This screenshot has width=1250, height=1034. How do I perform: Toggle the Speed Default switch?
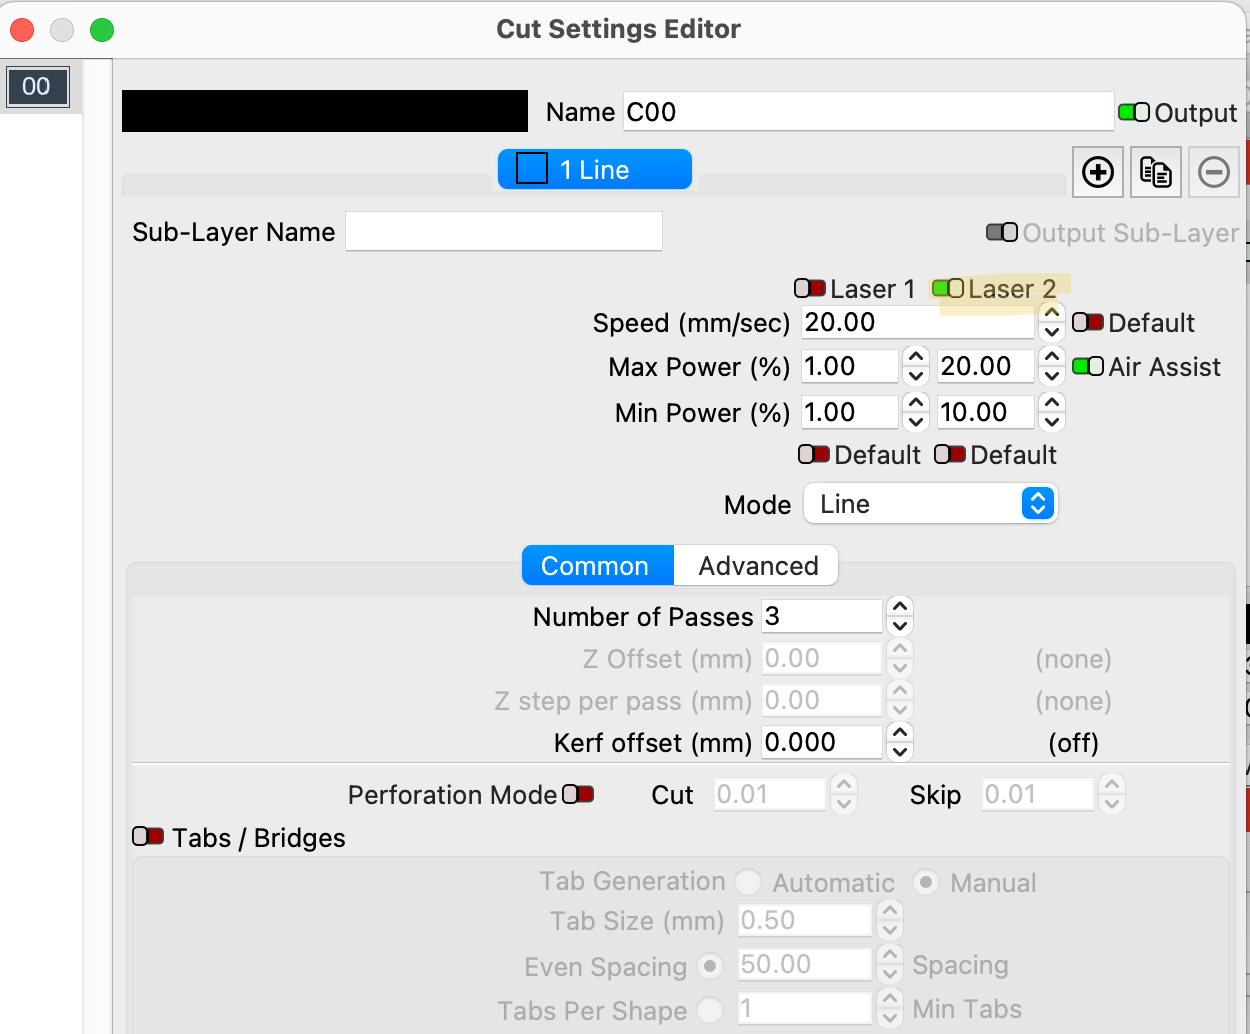pos(1087,323)
